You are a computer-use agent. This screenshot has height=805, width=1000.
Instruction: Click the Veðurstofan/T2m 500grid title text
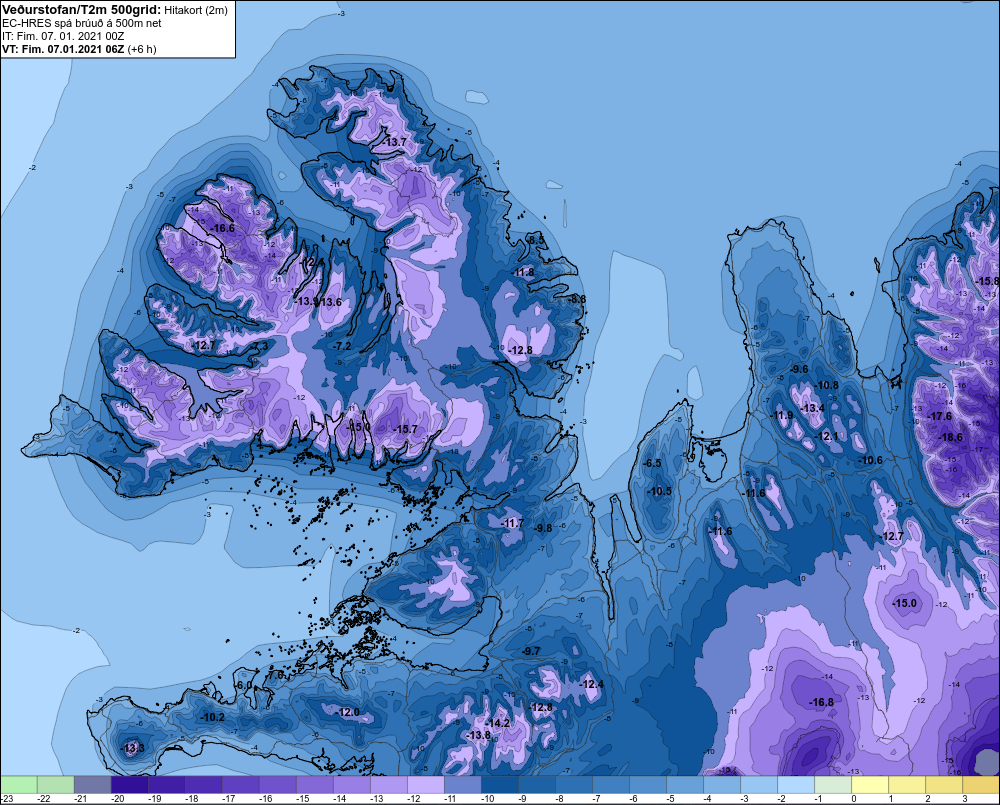pyautogui.click(x=81, y=10)
